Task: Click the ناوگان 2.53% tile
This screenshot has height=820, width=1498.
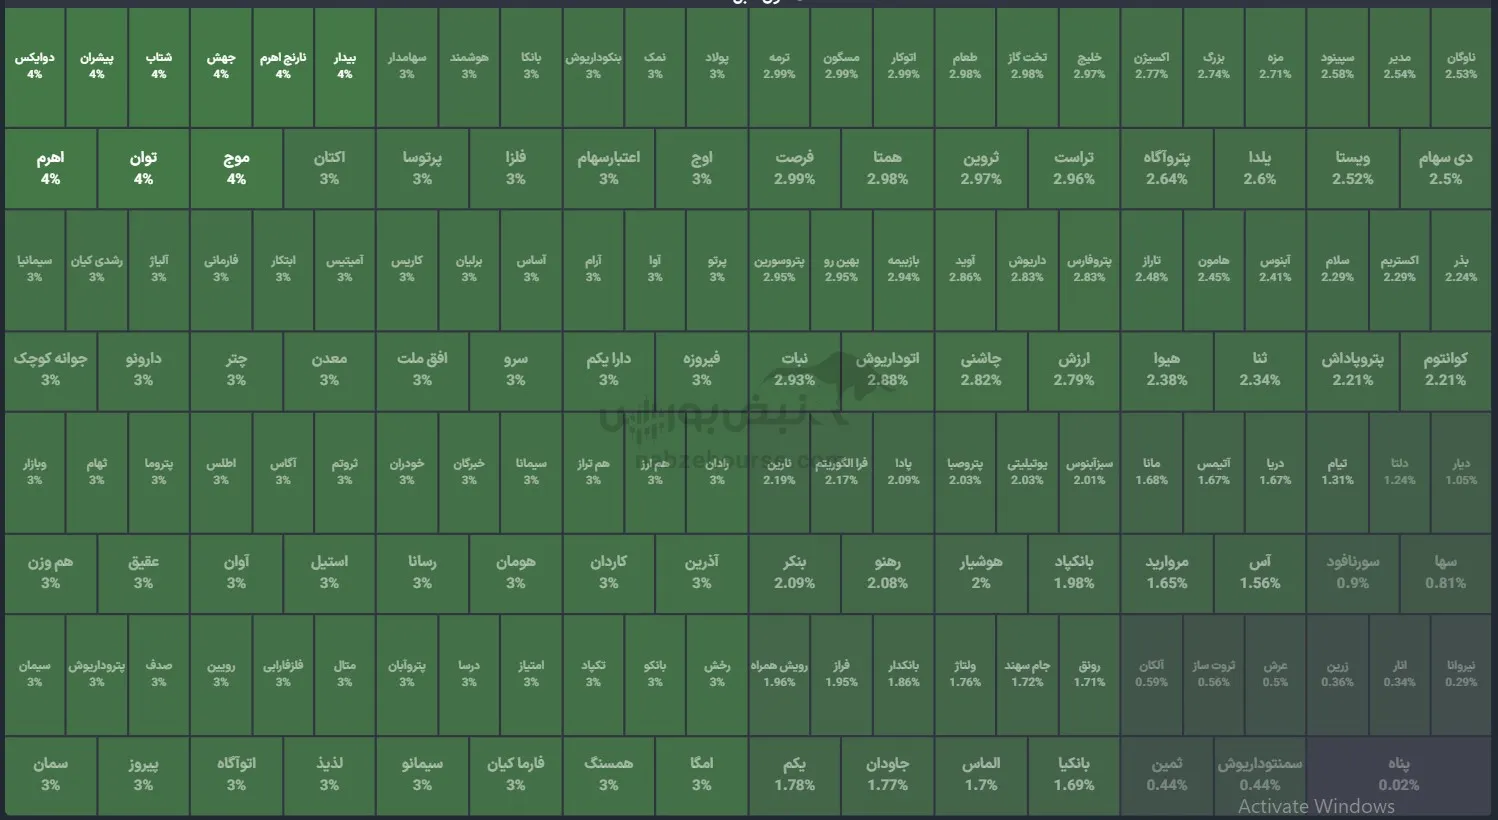Action: point(1461,66)
